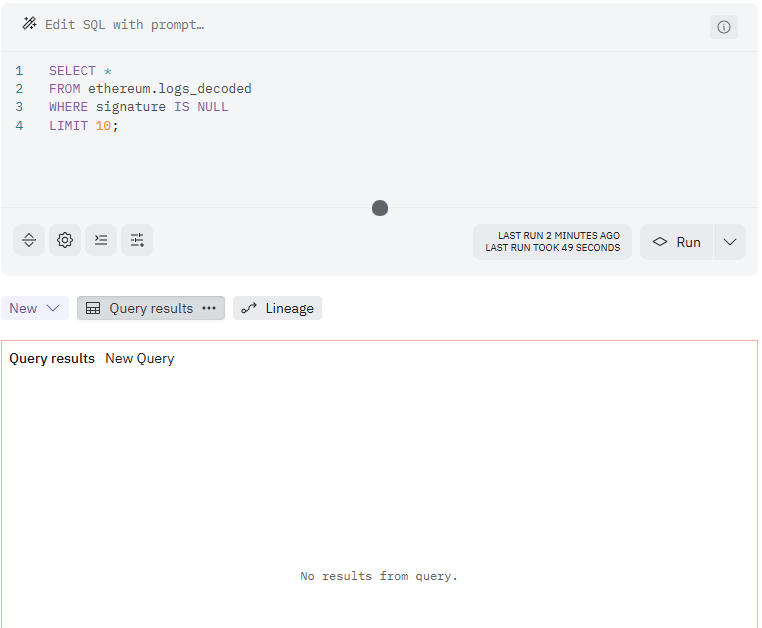Open query settings gear icon

(x=65, y=240)
